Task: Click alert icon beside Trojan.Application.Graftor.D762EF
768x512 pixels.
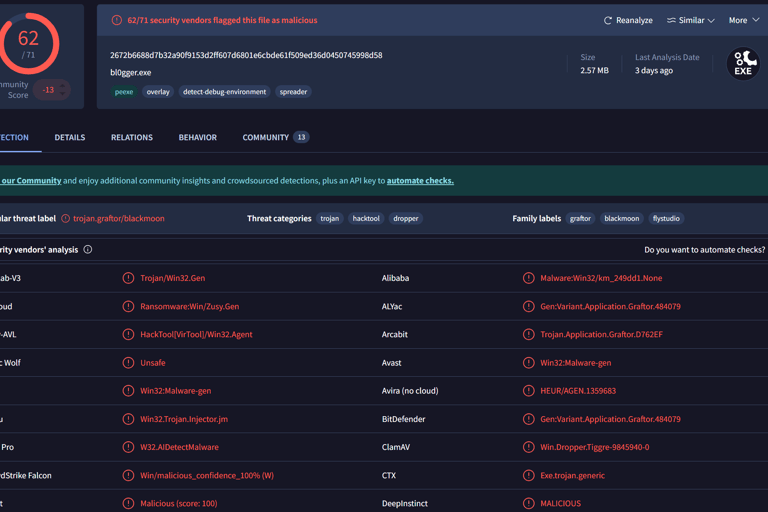Action: click(528, 335)
